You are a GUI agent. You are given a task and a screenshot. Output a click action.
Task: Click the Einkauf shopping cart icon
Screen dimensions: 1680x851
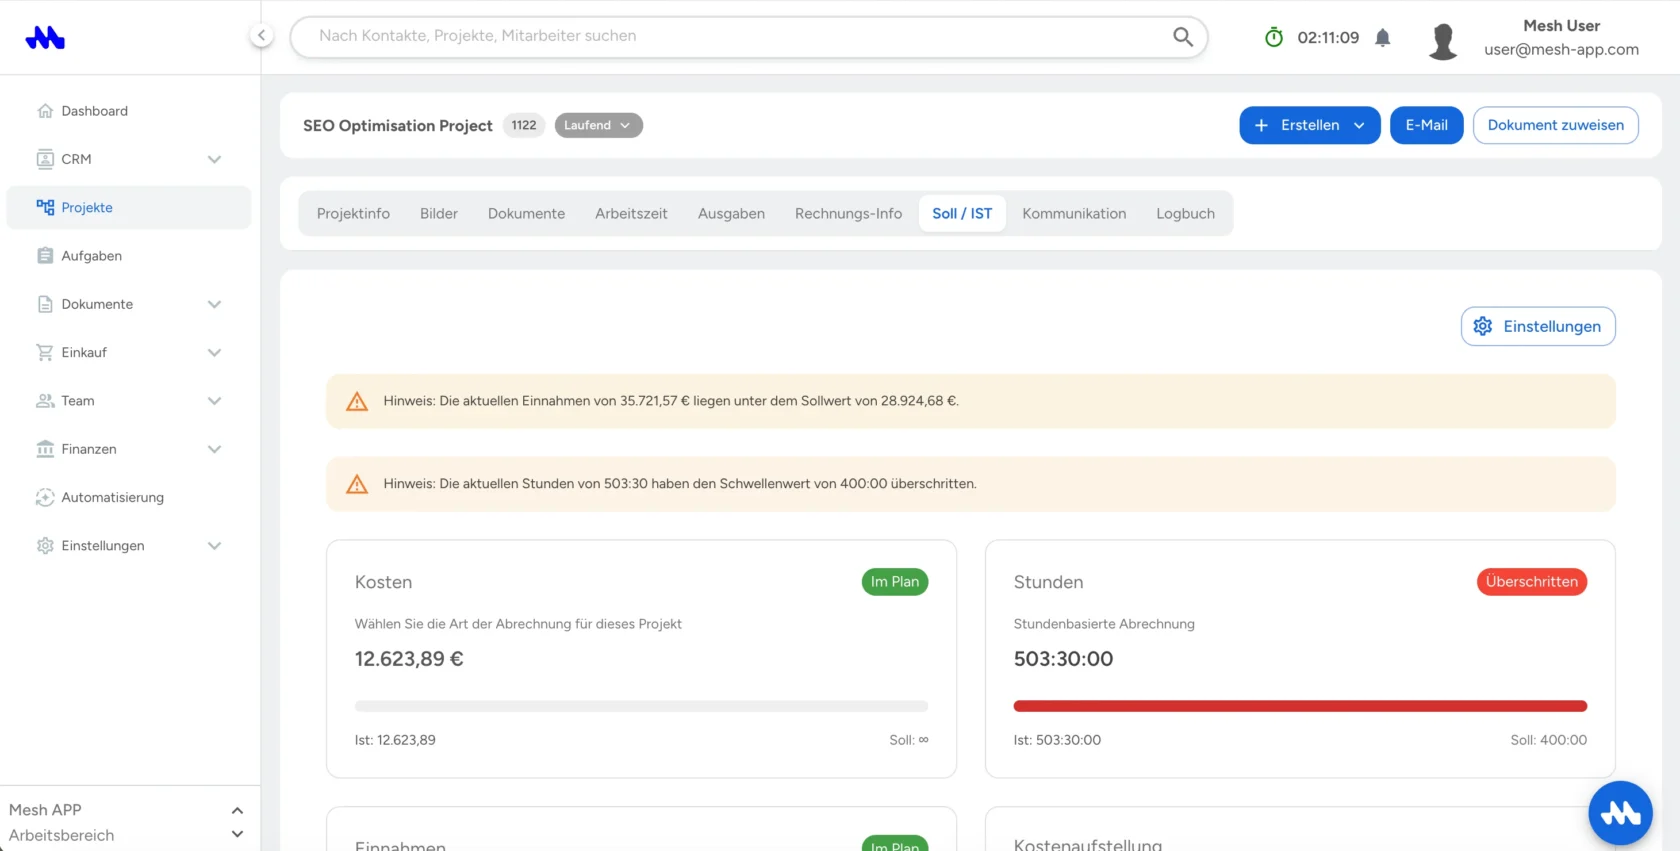point(45,352)
